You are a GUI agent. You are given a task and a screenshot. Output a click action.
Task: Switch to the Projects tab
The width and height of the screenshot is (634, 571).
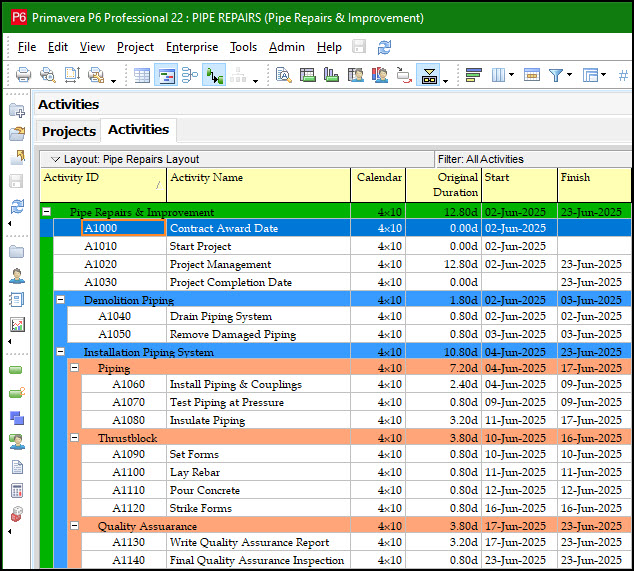(x=69, y=131)
